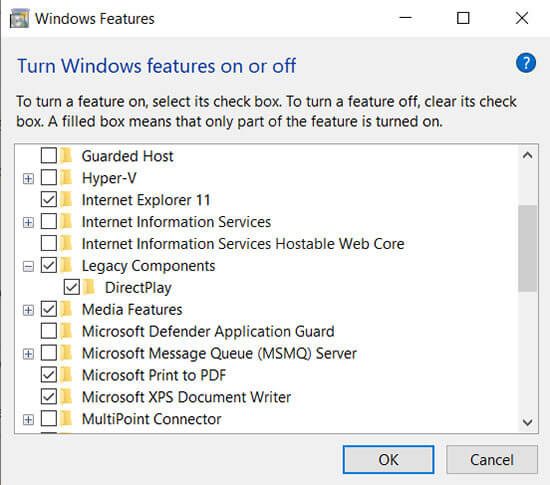Click folder icon beside Microsoft XPS Document Writer

[x=66, y=397]
